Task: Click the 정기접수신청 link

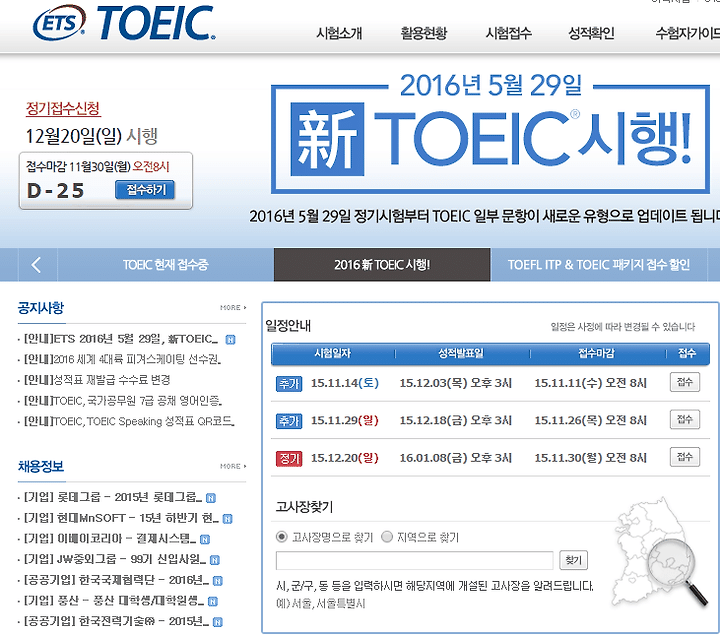Action: coord(63,108)
